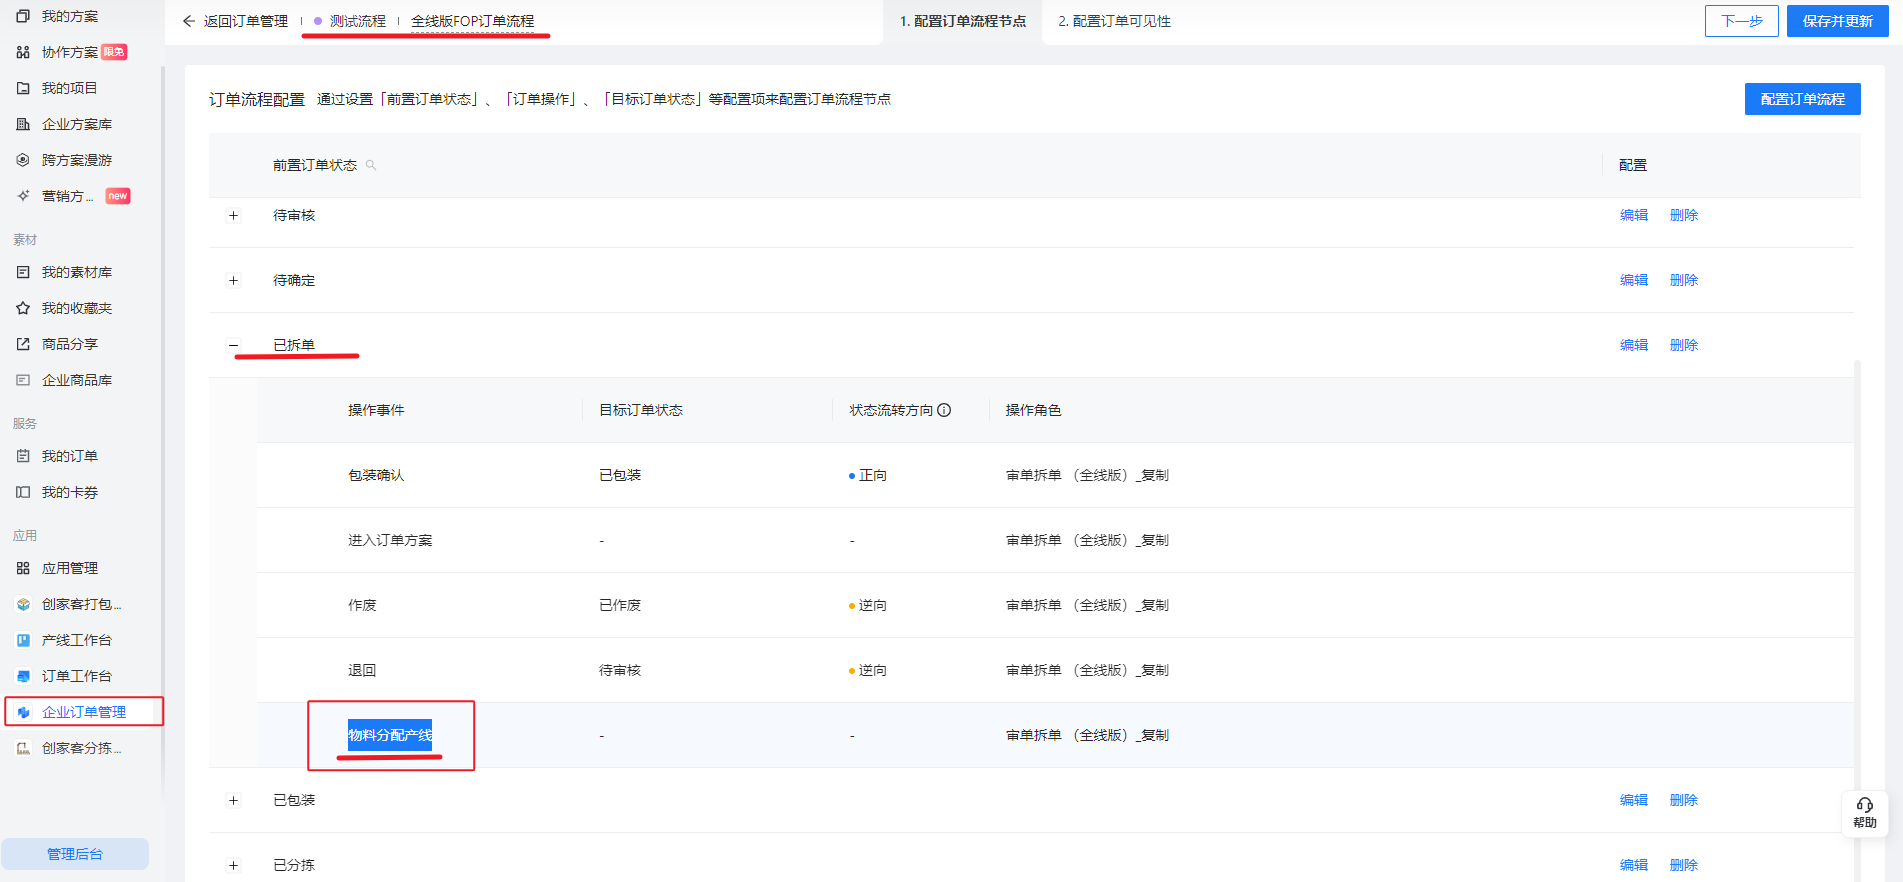Expand the 已包装 status row
The height and width of the screenshot is (882, 1903).
click(234, 800)
